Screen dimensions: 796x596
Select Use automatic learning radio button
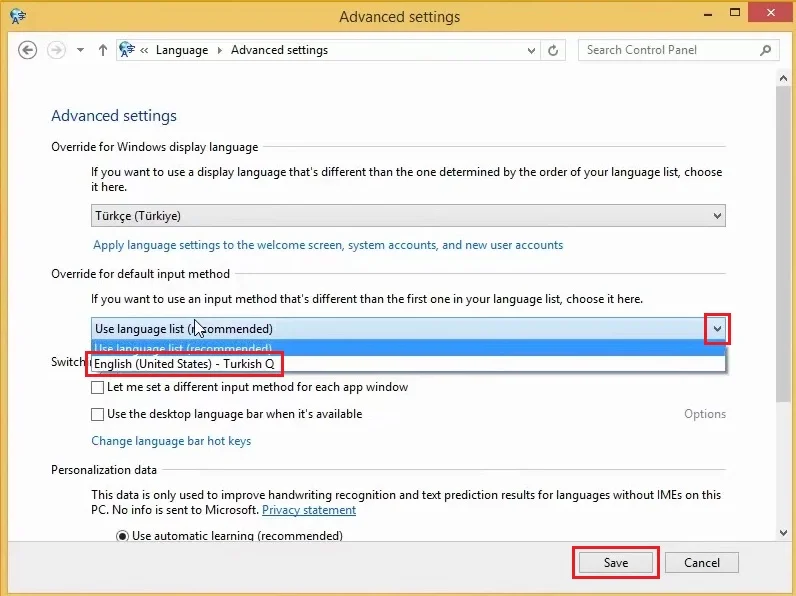point(122,536)
